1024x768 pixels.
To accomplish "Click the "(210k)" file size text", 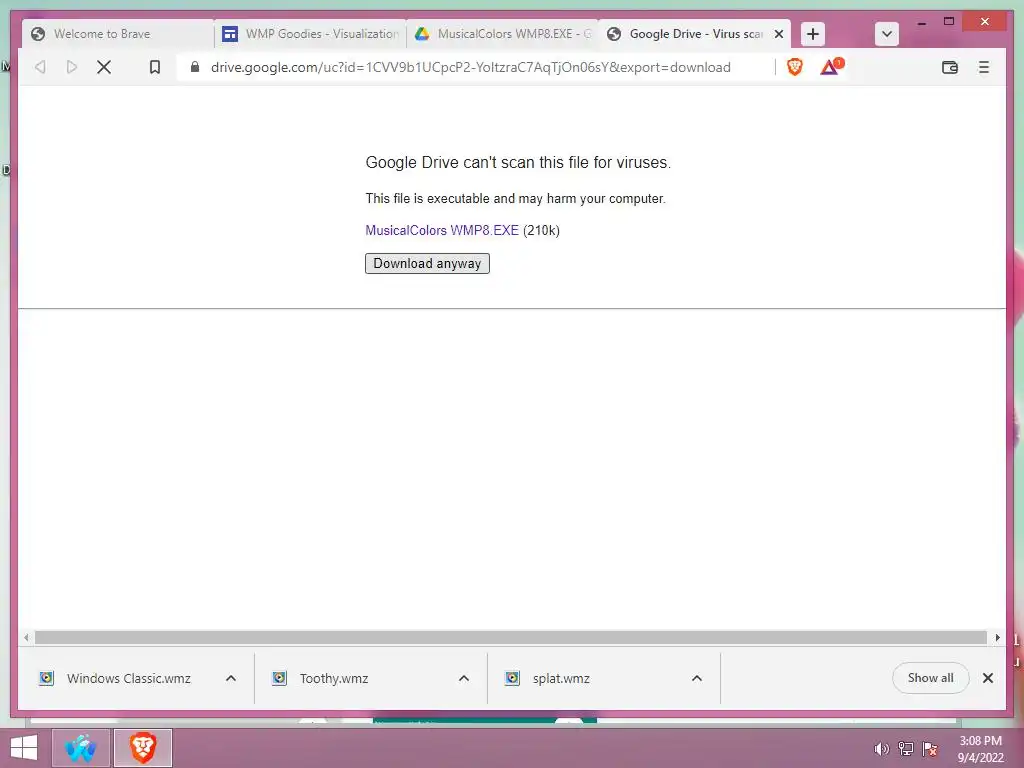I will pyautogui.click(x=541, y=230).
